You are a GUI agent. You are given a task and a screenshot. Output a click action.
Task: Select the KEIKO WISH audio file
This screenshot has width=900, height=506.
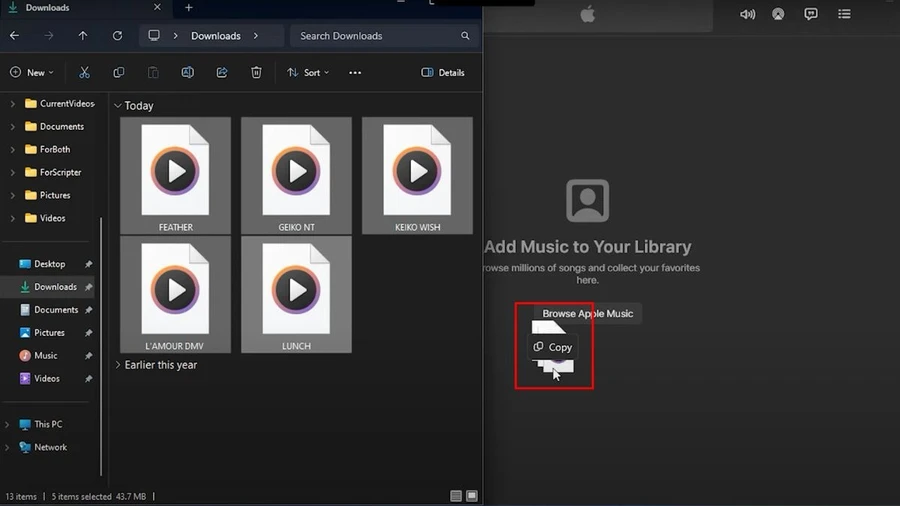coord(417,176)
